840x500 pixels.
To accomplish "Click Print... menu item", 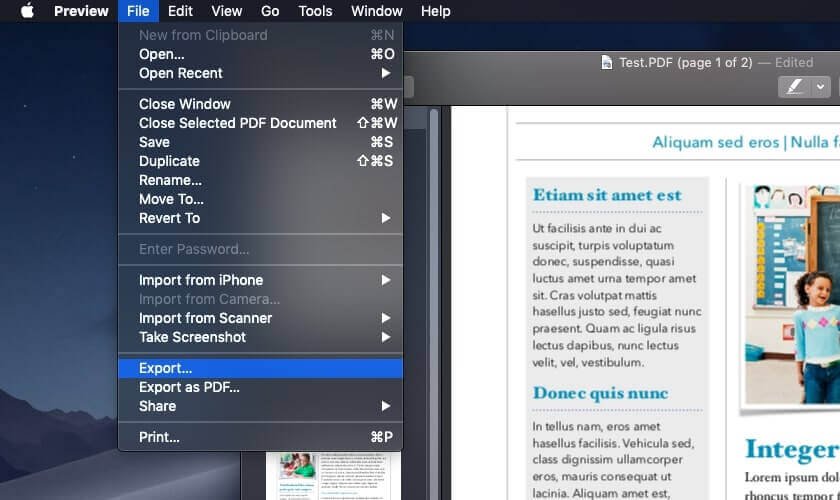I will (x=260, y=437).
